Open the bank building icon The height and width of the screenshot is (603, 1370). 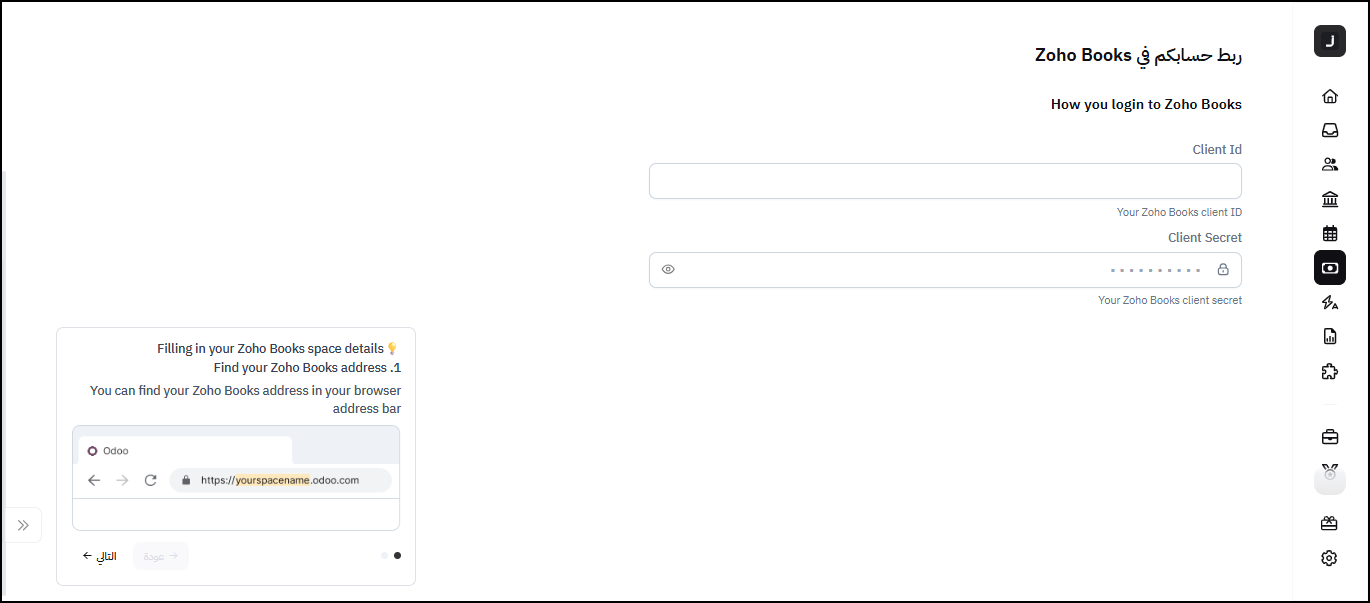pyautogui.click(x=1329, y=199)
